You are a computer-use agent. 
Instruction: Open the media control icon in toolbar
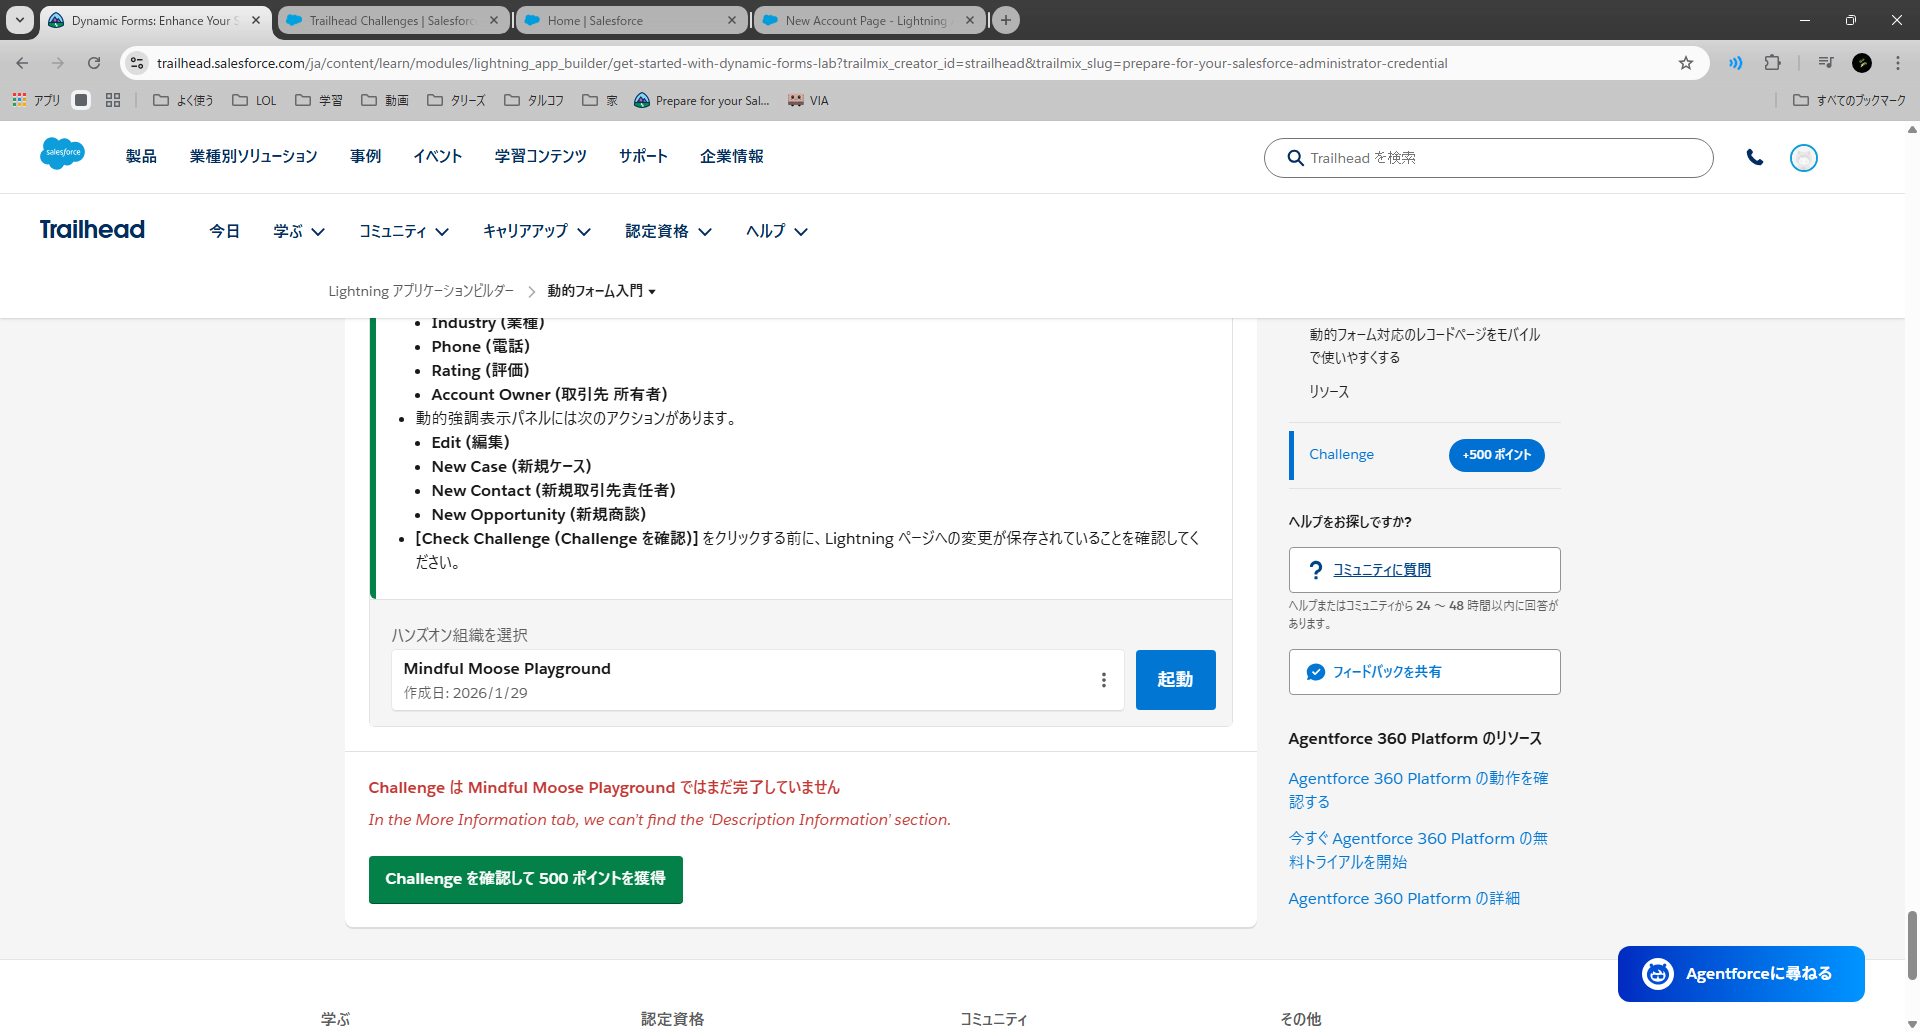click(1825, 63)
